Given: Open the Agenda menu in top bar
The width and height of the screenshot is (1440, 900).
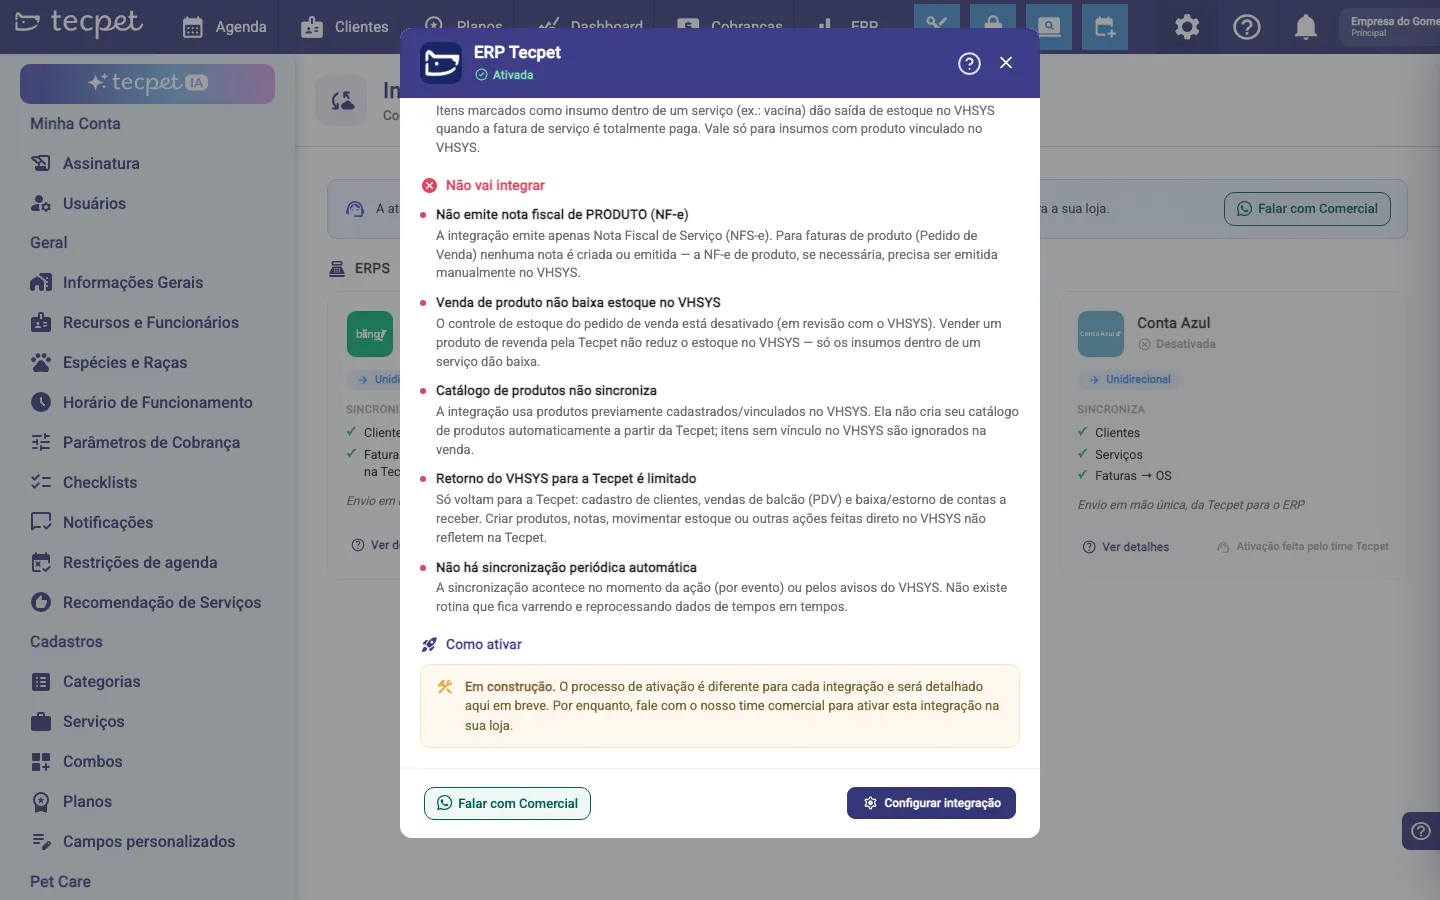Looking at the screenshot, I should 225,27.
